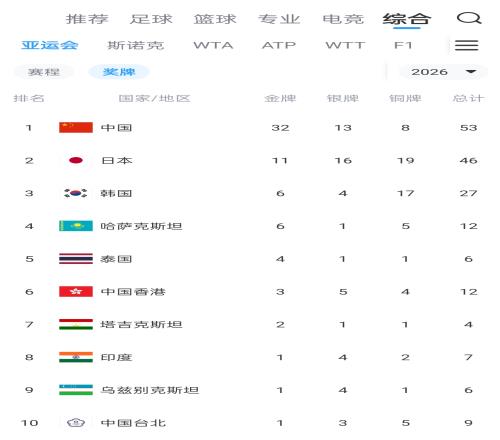Open the 电竞 tab
This screenshot has height=440, width=500.
(343, 19)
